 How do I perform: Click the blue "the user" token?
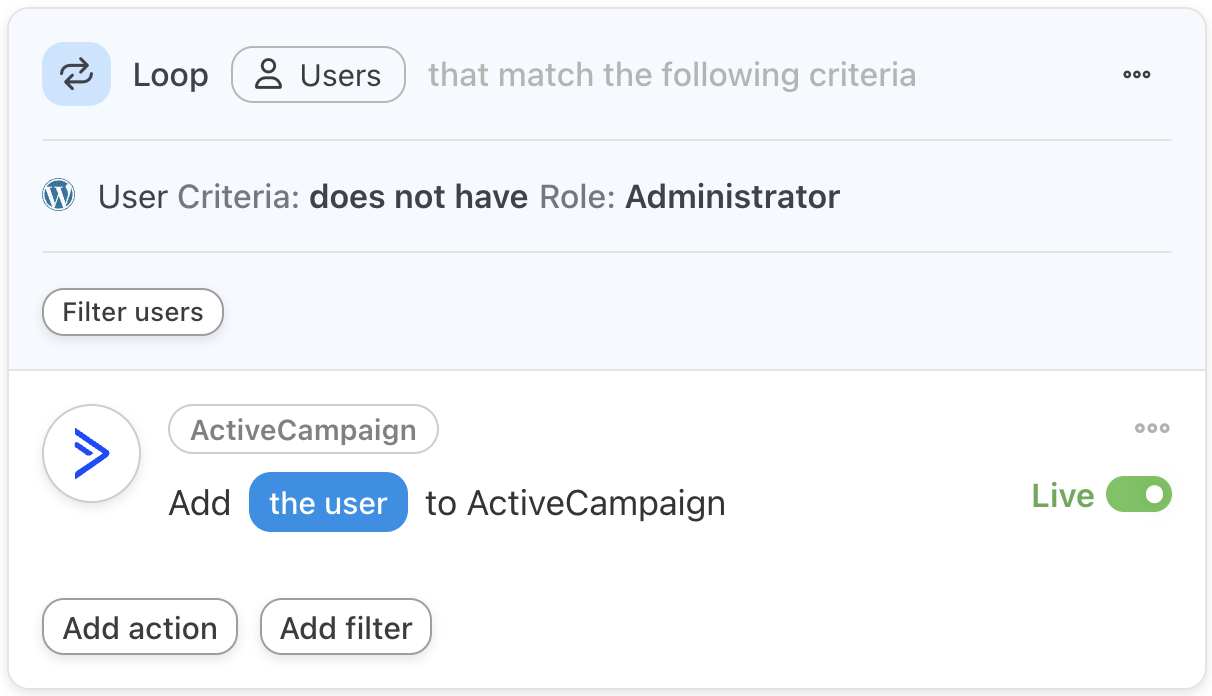pos(328,502)
